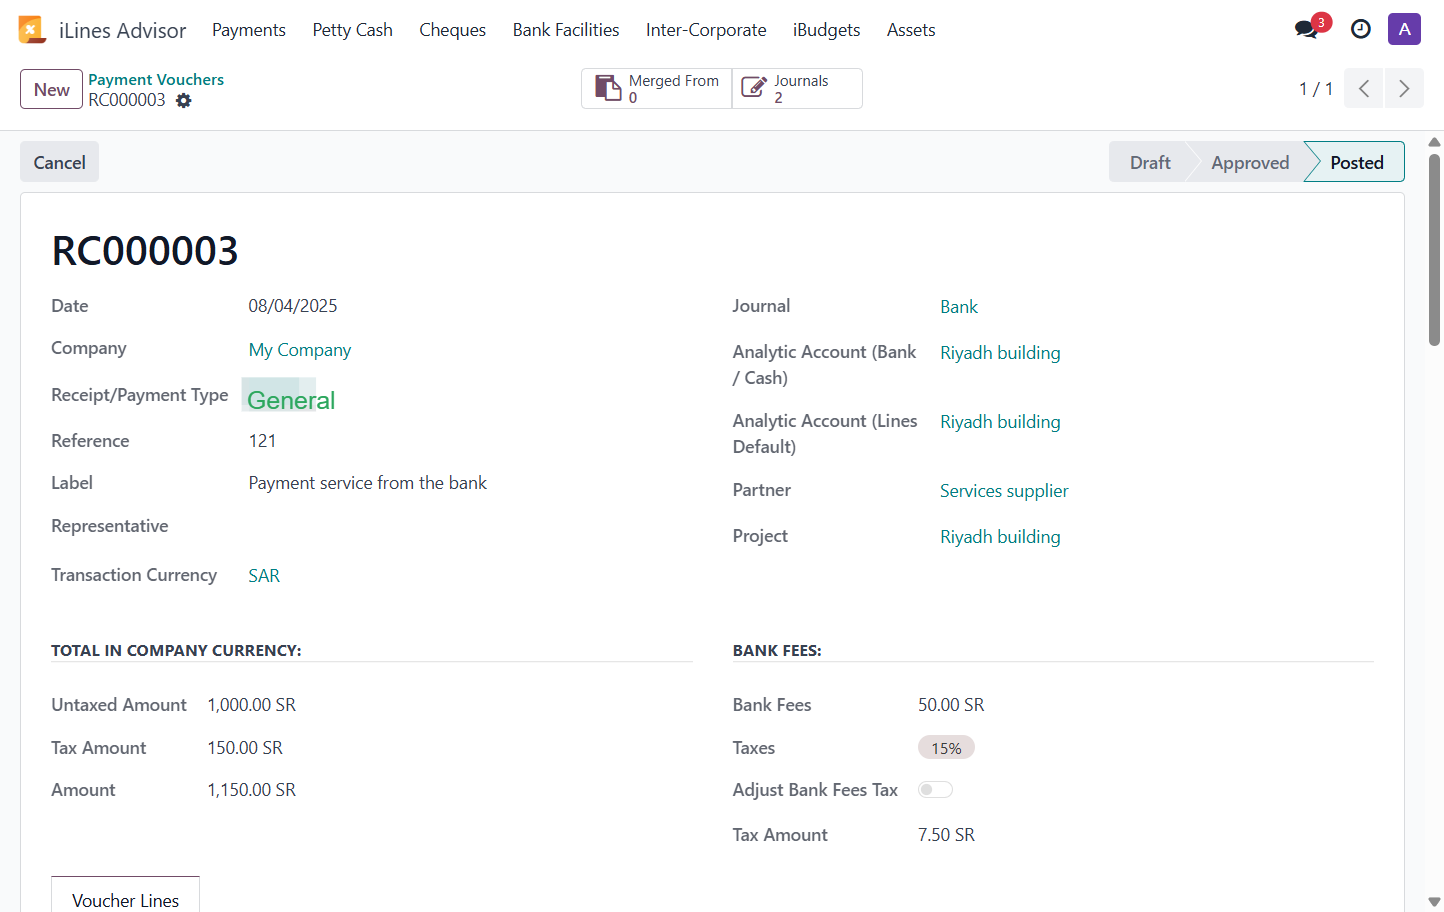
Task: Select the Approved status stage
Action: (x=1250, y=162)
